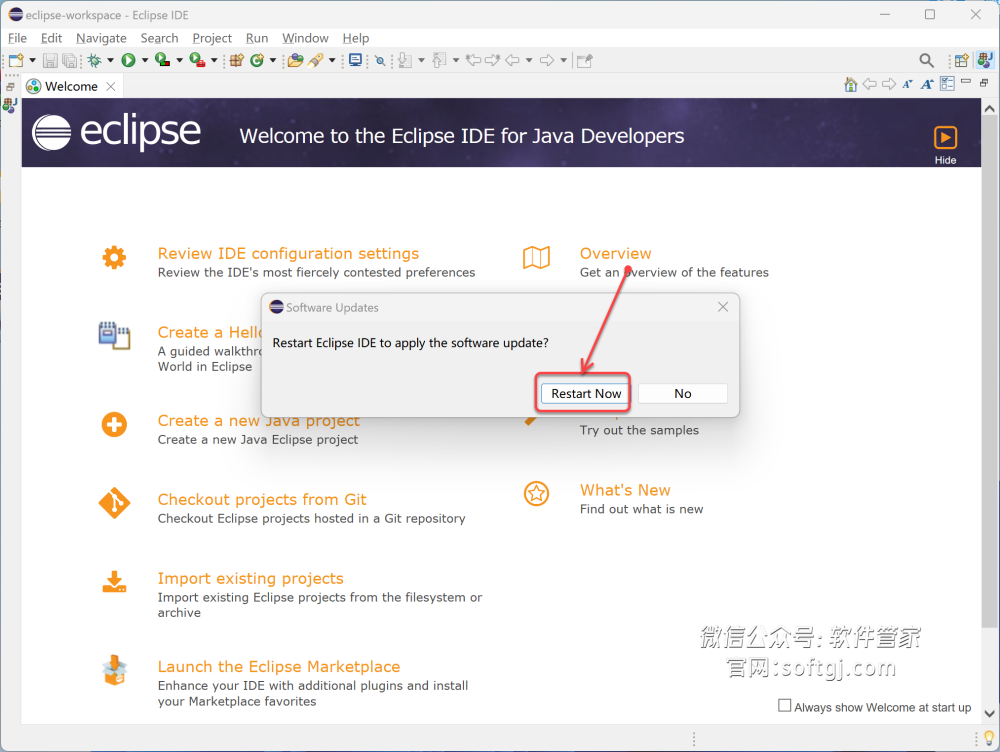
Task: Click the Open Type toolbar icon
Action: [295, 61]
